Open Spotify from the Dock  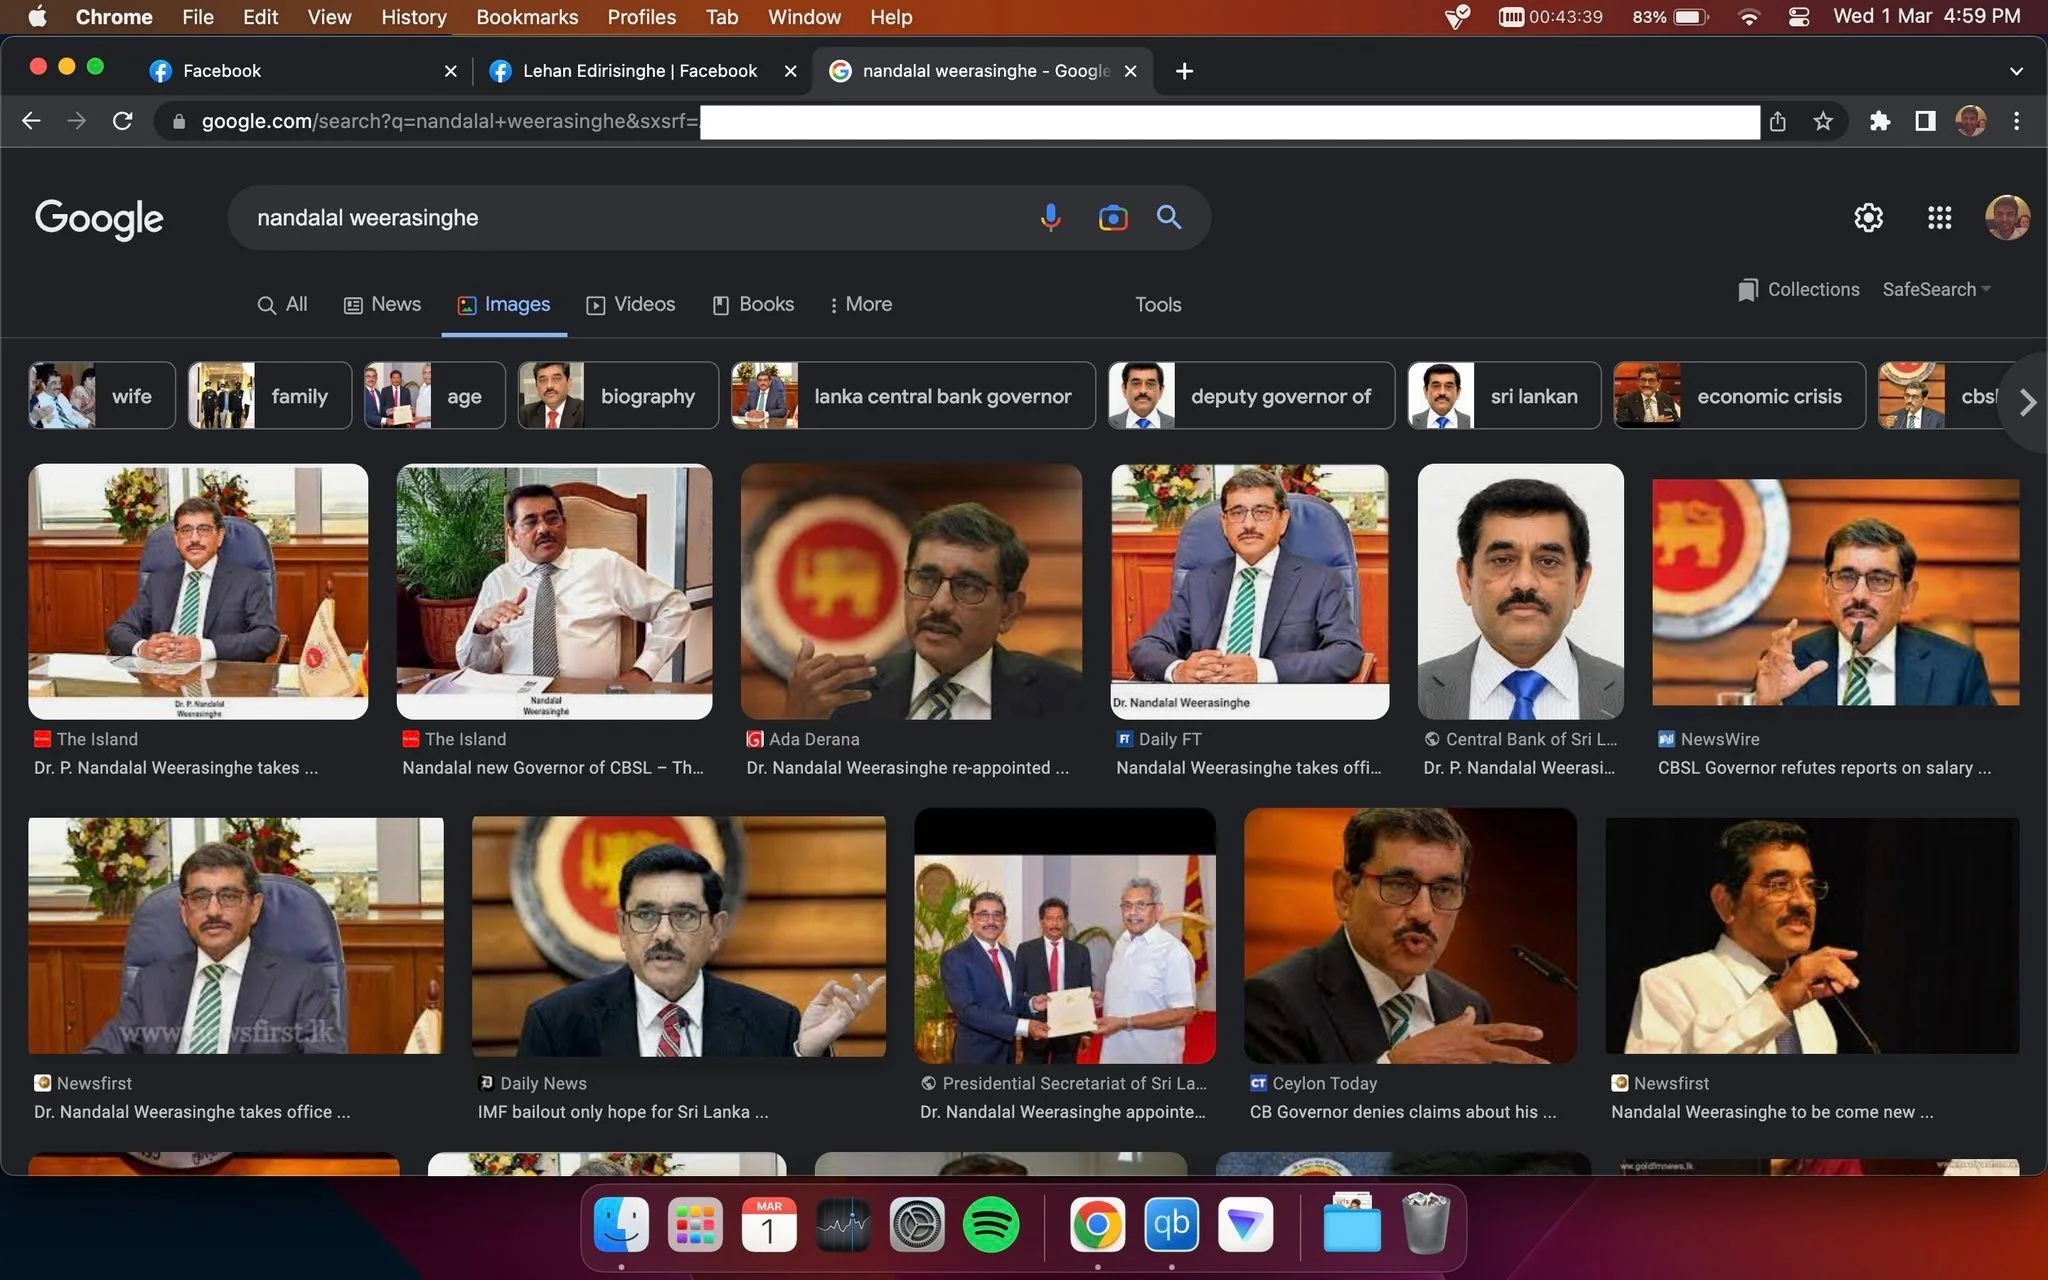[991, 1224]
